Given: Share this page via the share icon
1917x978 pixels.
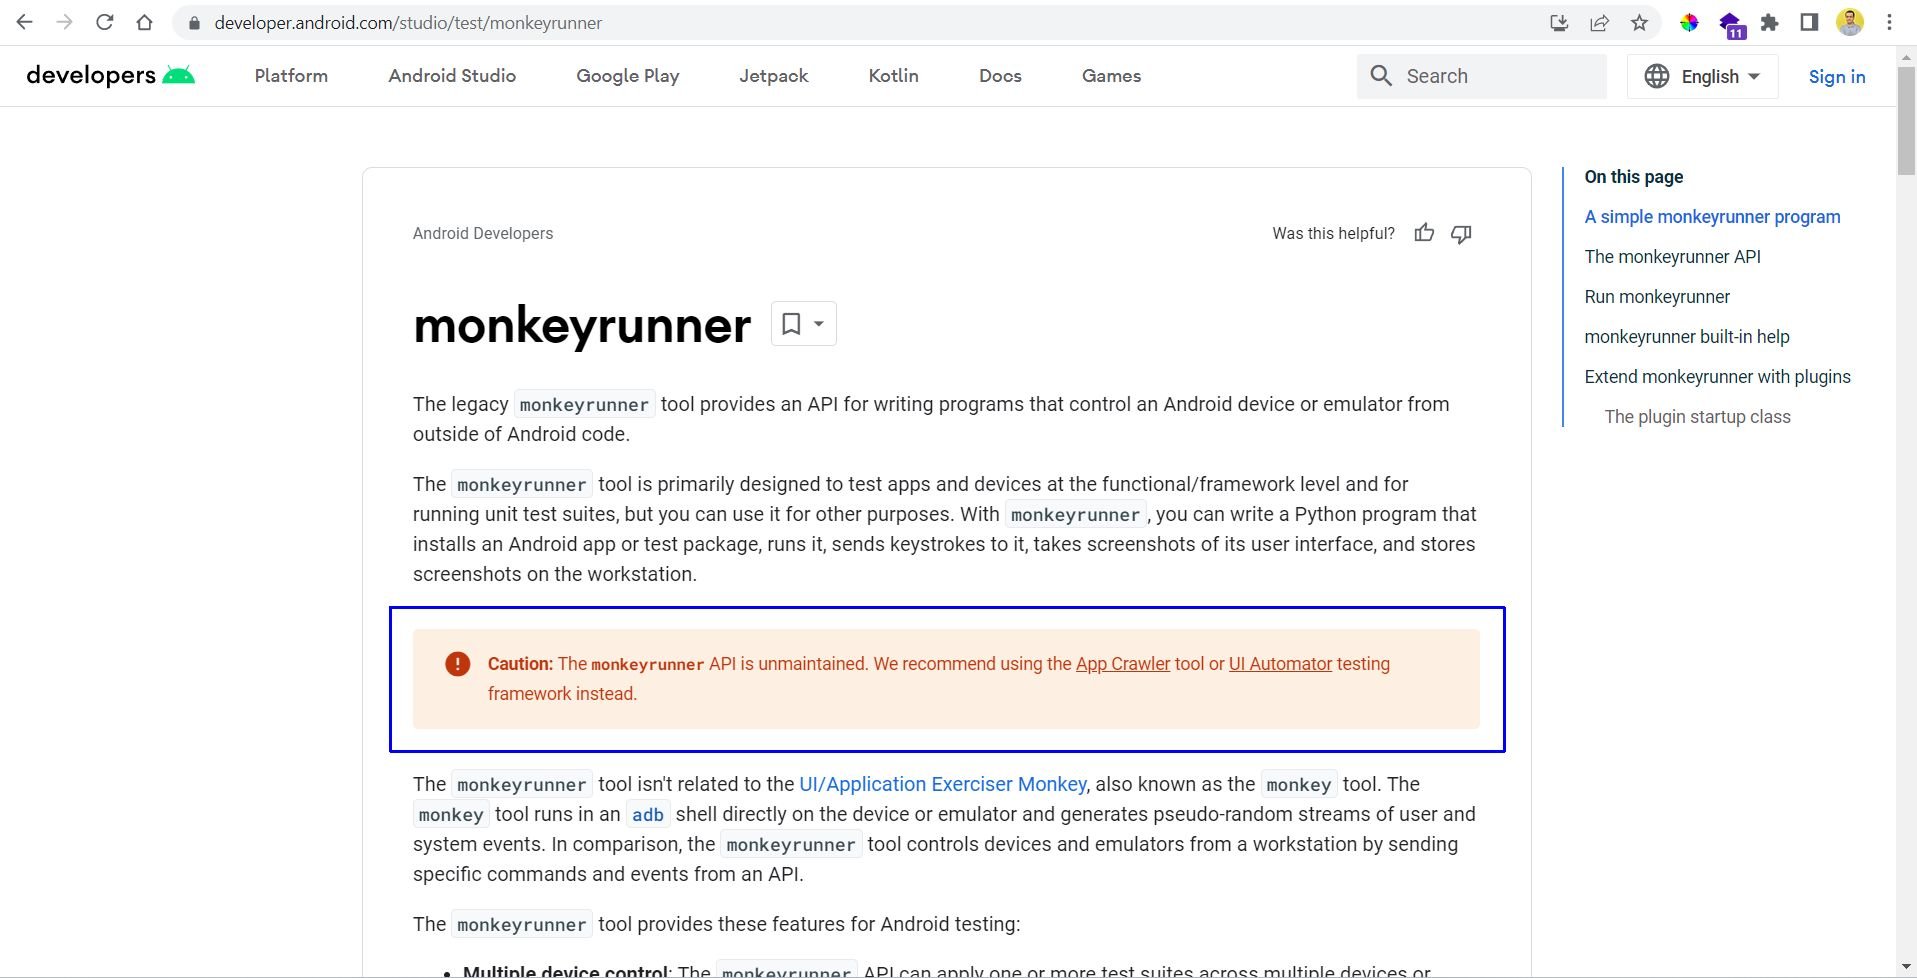Looking at the screenshot, I should pyautogui.click(x=1599, y=23).
